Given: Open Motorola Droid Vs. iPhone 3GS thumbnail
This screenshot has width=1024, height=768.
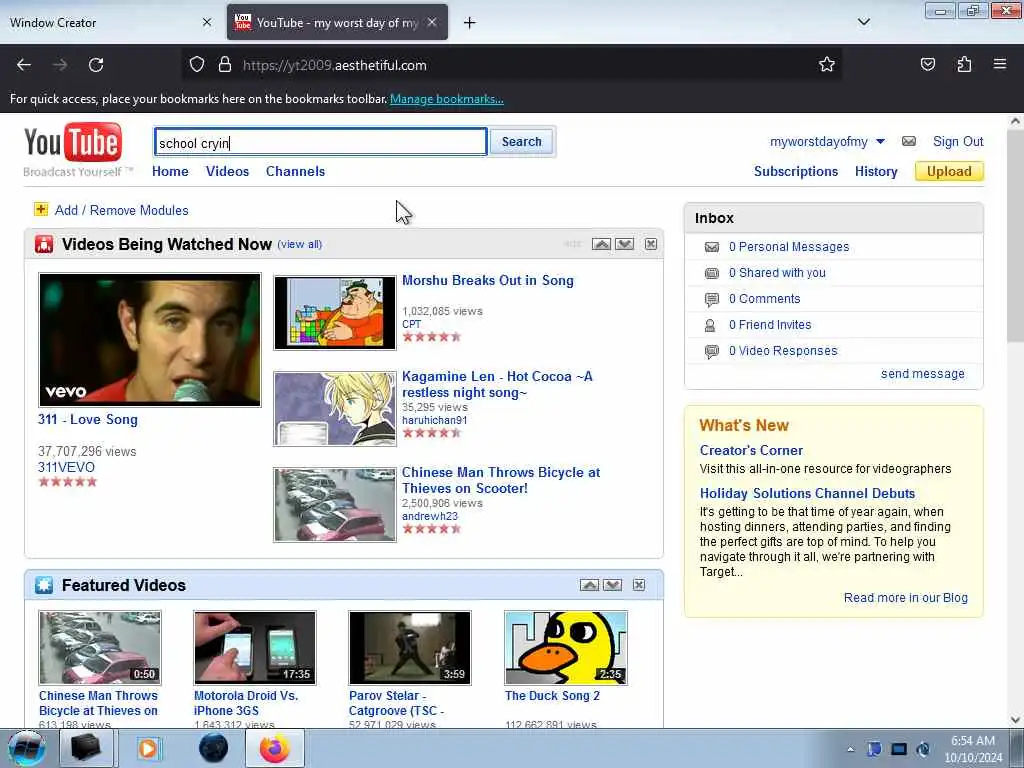Looking at the screenshot, I should point(255,647).
